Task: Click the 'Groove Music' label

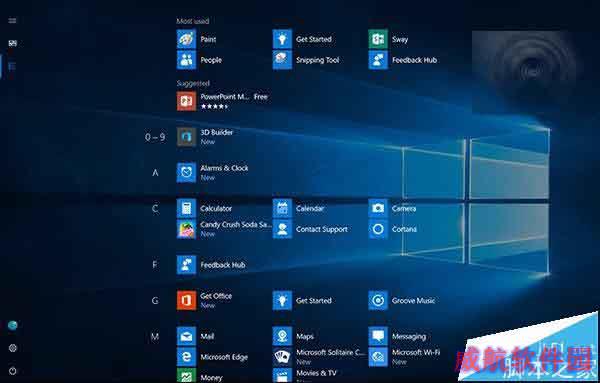Action: tap(413, 301)
